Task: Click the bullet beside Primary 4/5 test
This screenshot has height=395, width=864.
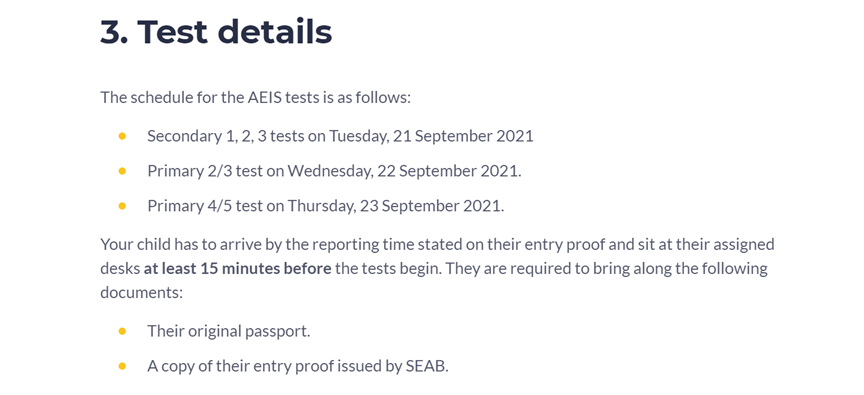Action: click(x=122, y=206)
